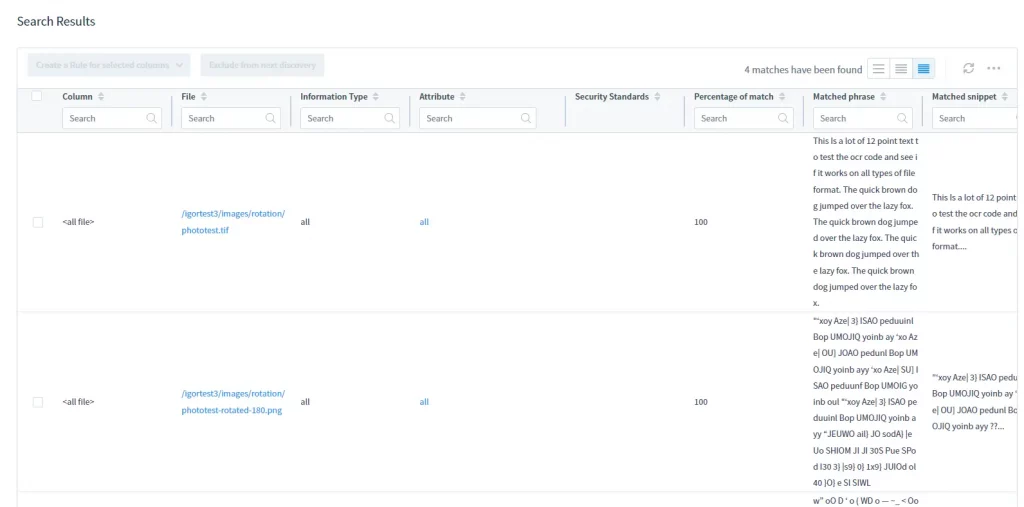Click magnifier icon in Attribute search box
The height and width of the screenshot is (507, 1024).
(x=526, y=118)
